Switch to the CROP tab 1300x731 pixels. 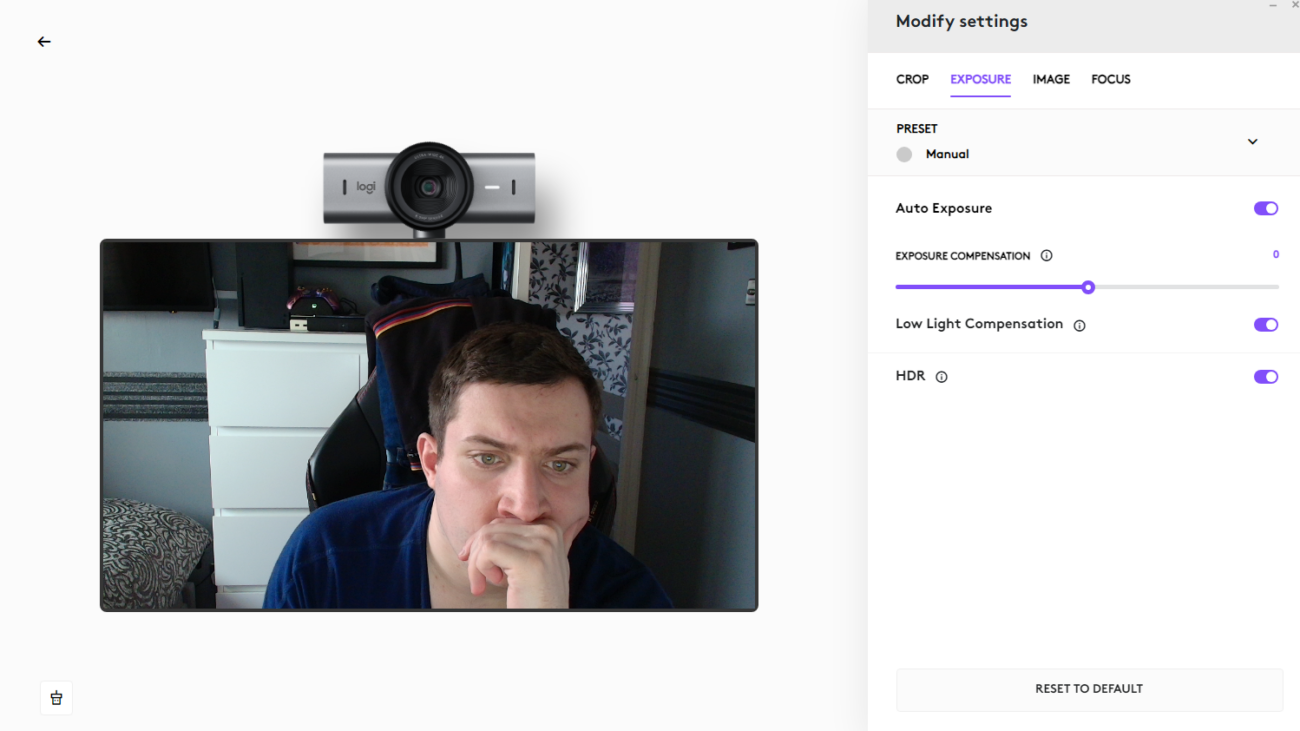[x=912, y=79]
